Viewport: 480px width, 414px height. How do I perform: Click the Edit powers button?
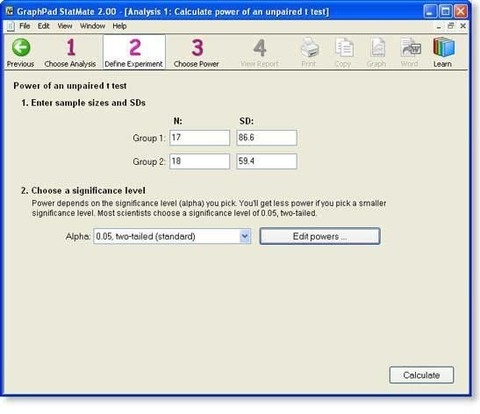(x=320, y=236)
